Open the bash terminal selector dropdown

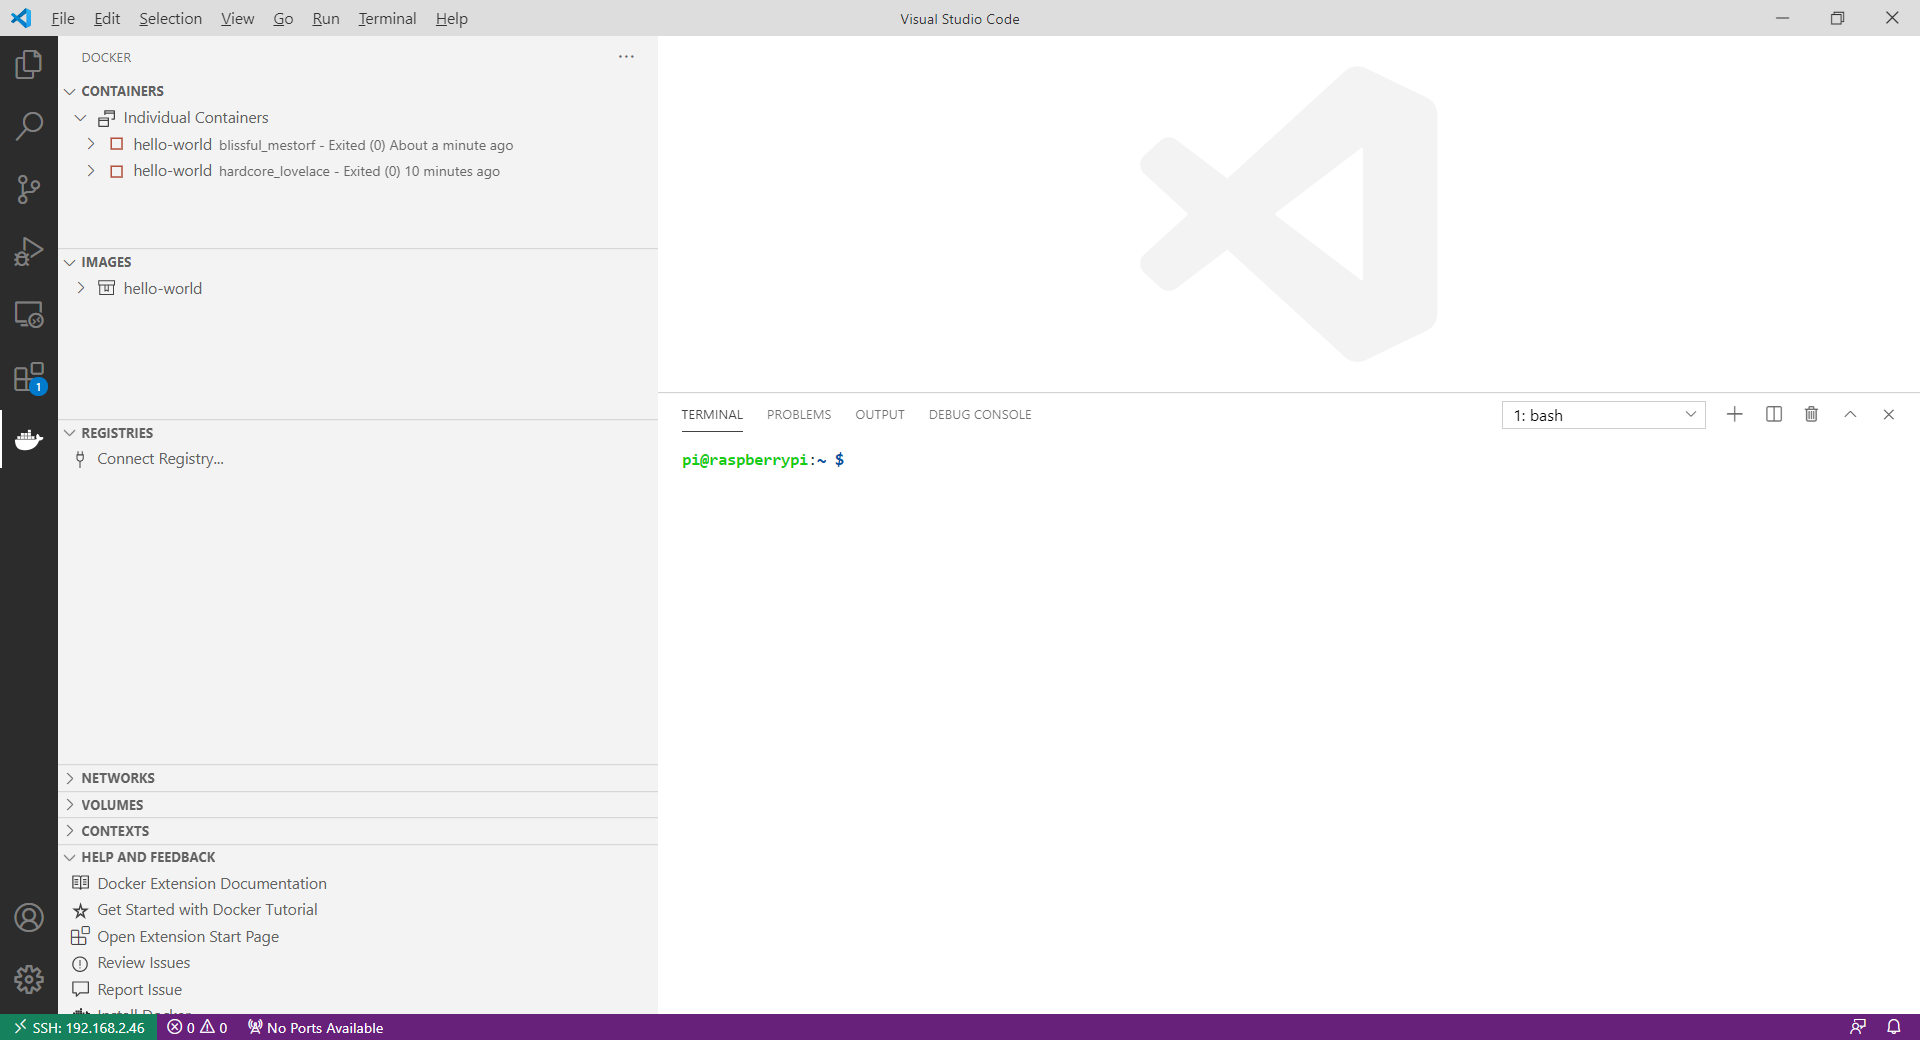1603,415
